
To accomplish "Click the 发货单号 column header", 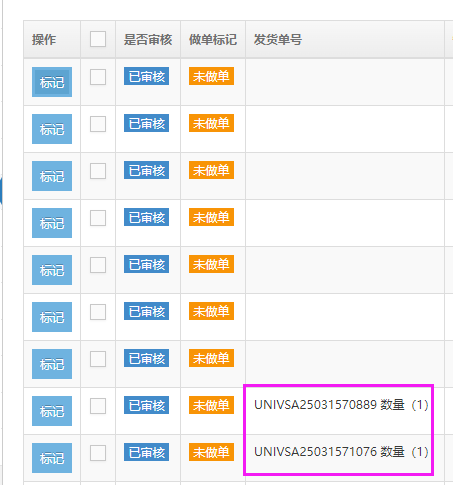I will pos(278,40).
